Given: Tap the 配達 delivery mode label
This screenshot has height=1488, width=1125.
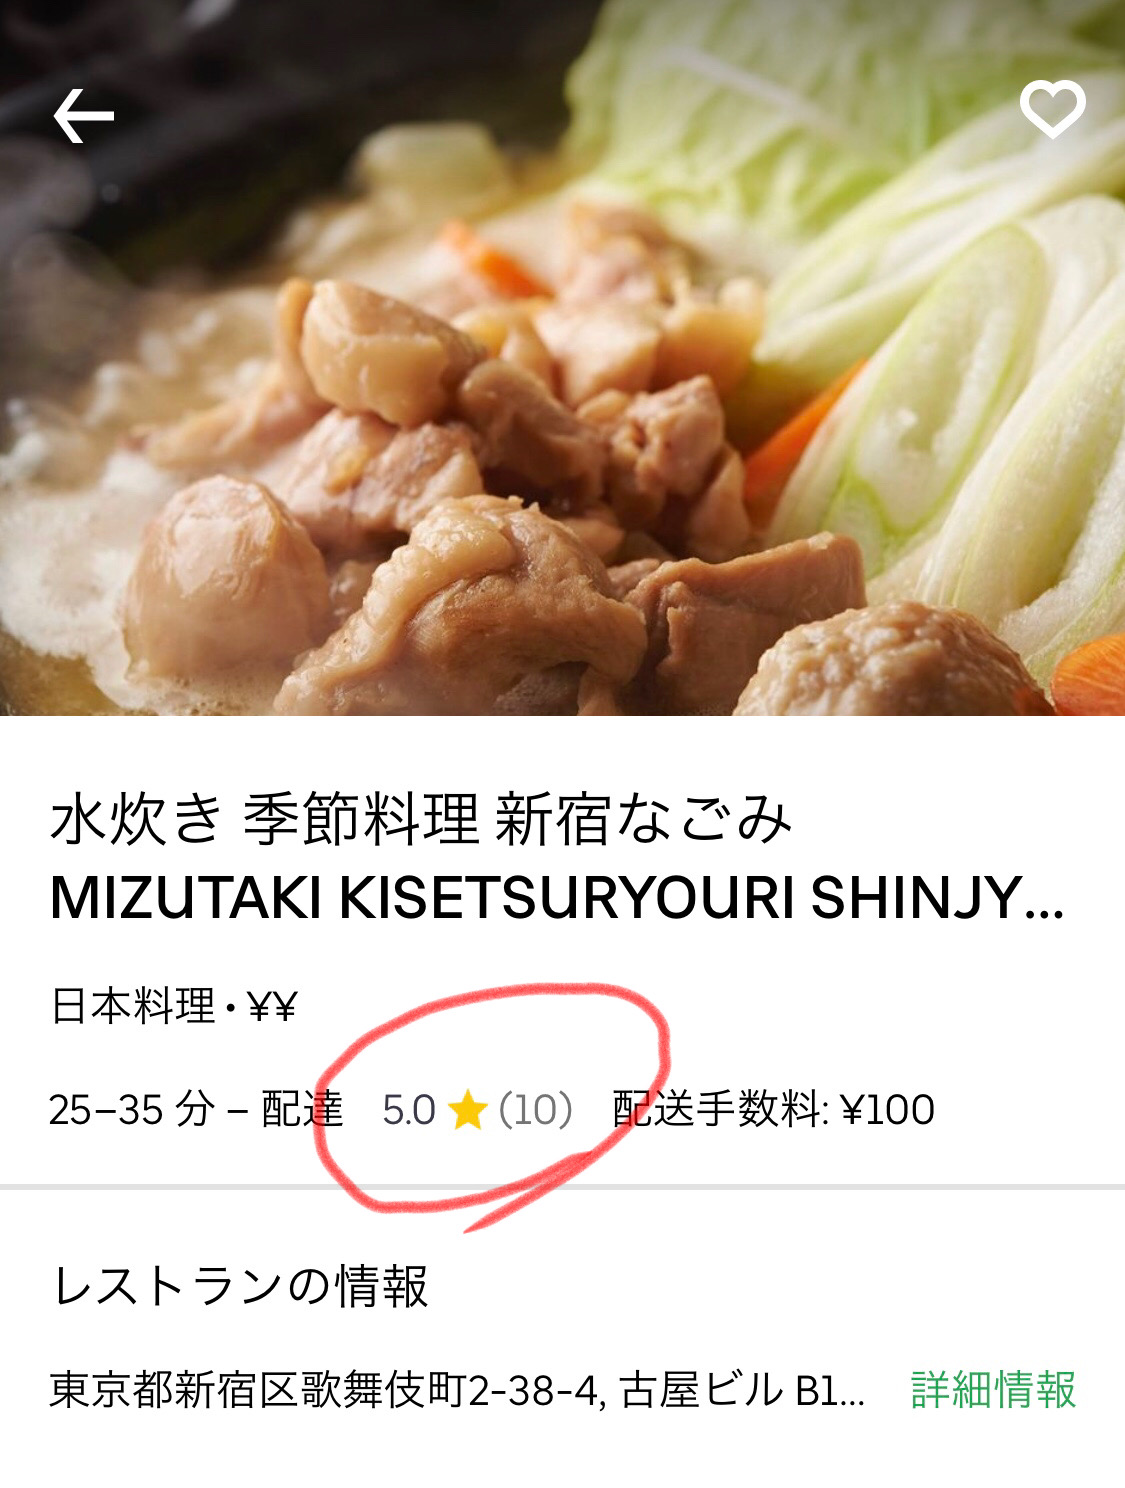Looking at the screenshot, I should (x=302, y=1109).
